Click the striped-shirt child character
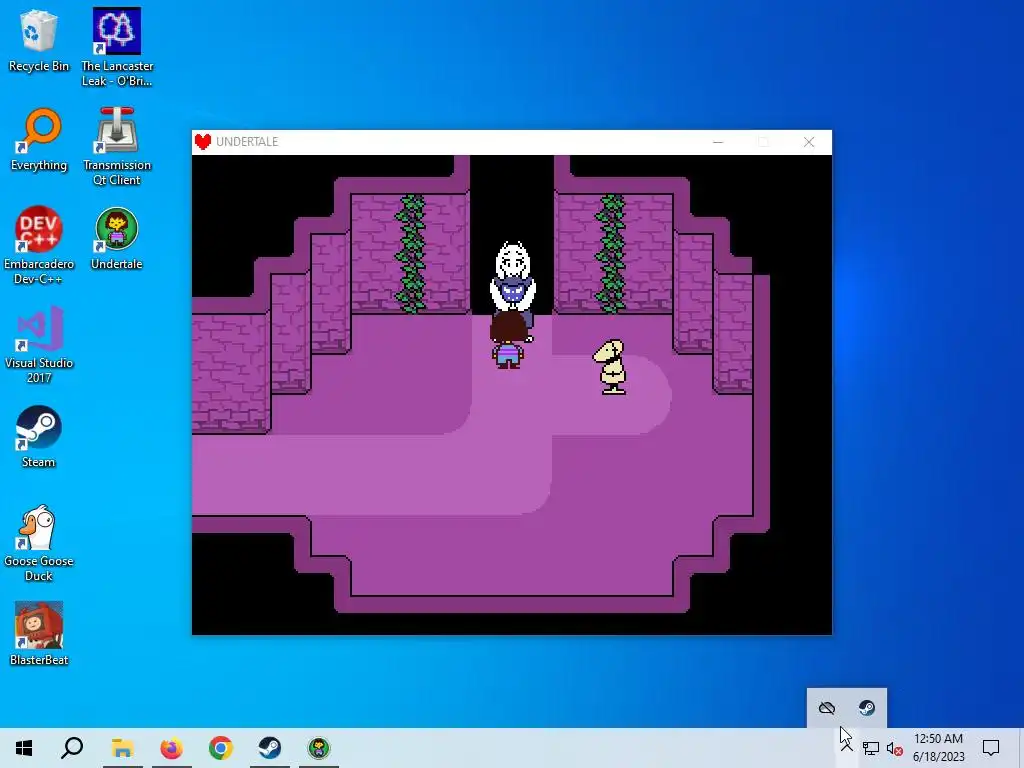1024x768 pixels. (x=508, y=342)
